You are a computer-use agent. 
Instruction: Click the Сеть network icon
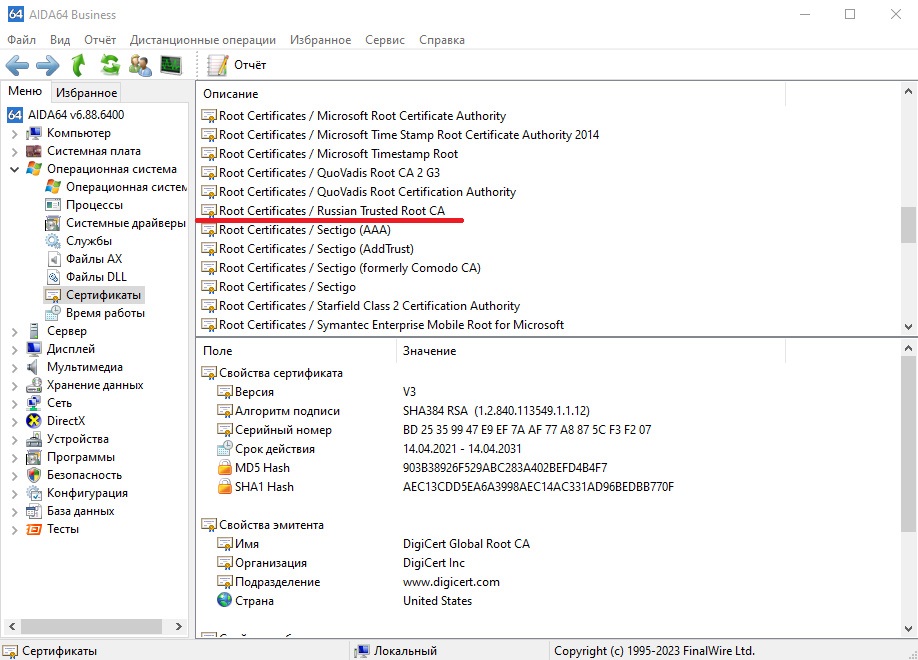[34, 403]
